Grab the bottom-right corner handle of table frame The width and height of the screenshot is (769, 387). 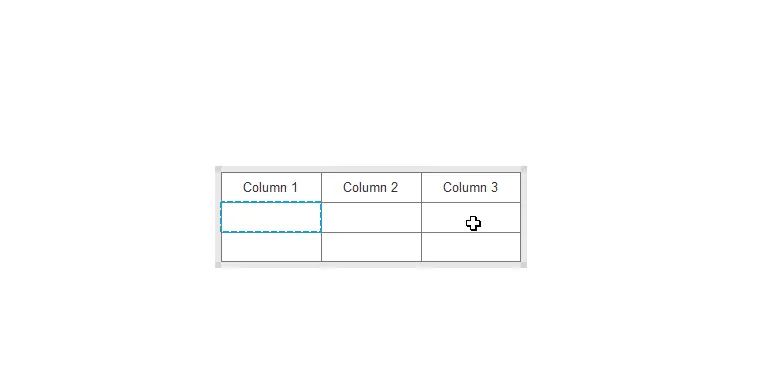coord(524,265)
